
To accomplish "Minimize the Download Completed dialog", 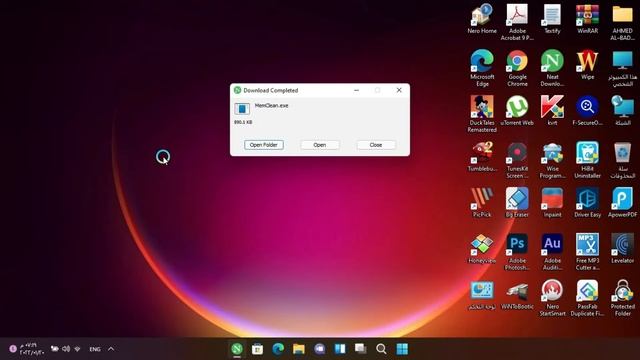I will 356,90.
